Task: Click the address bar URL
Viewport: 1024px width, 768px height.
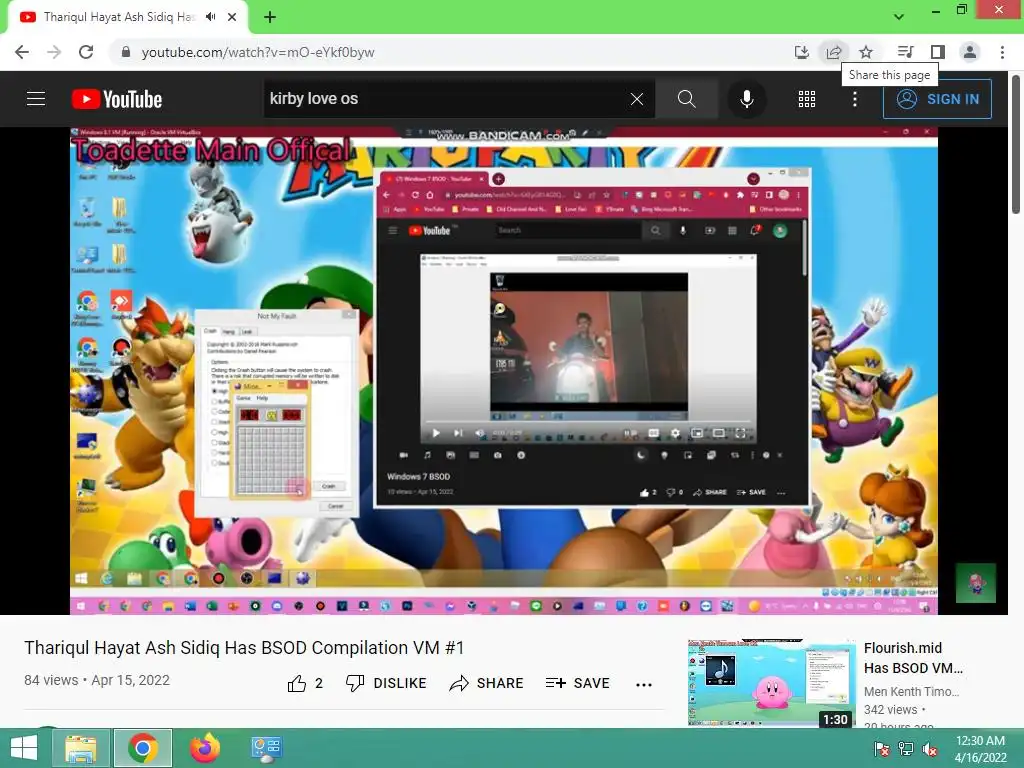Action: [258, 52]
